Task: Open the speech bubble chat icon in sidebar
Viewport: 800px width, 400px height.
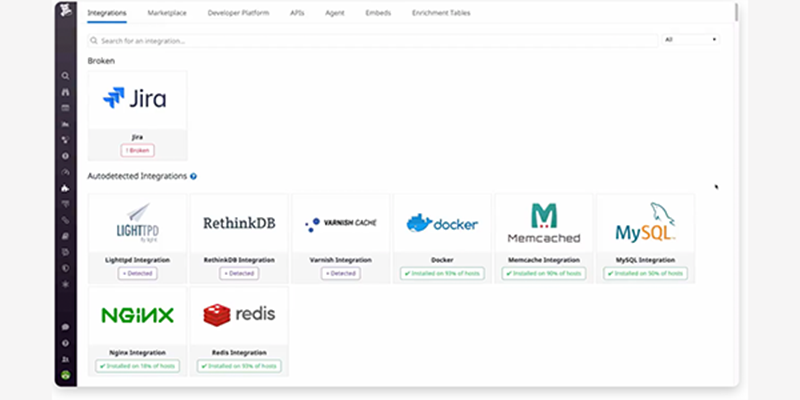Action: [x=65, y=327]
